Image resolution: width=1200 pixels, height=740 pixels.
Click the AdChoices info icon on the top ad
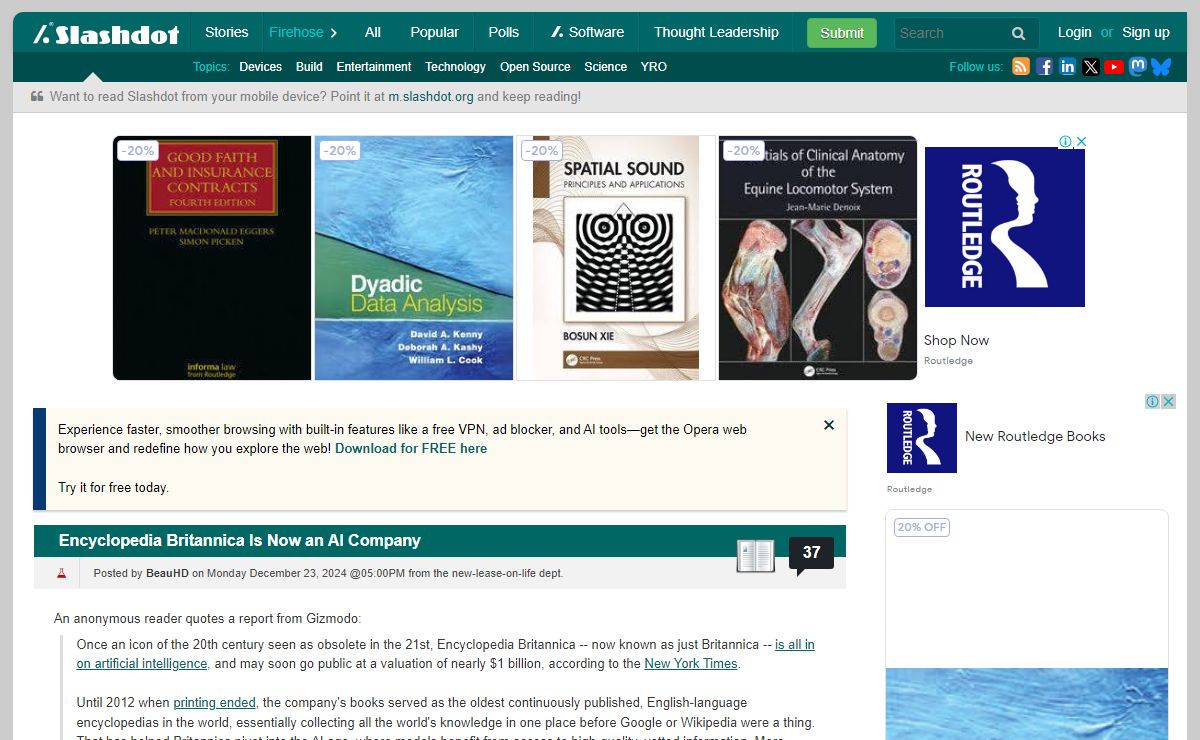tap(1066, 142)
